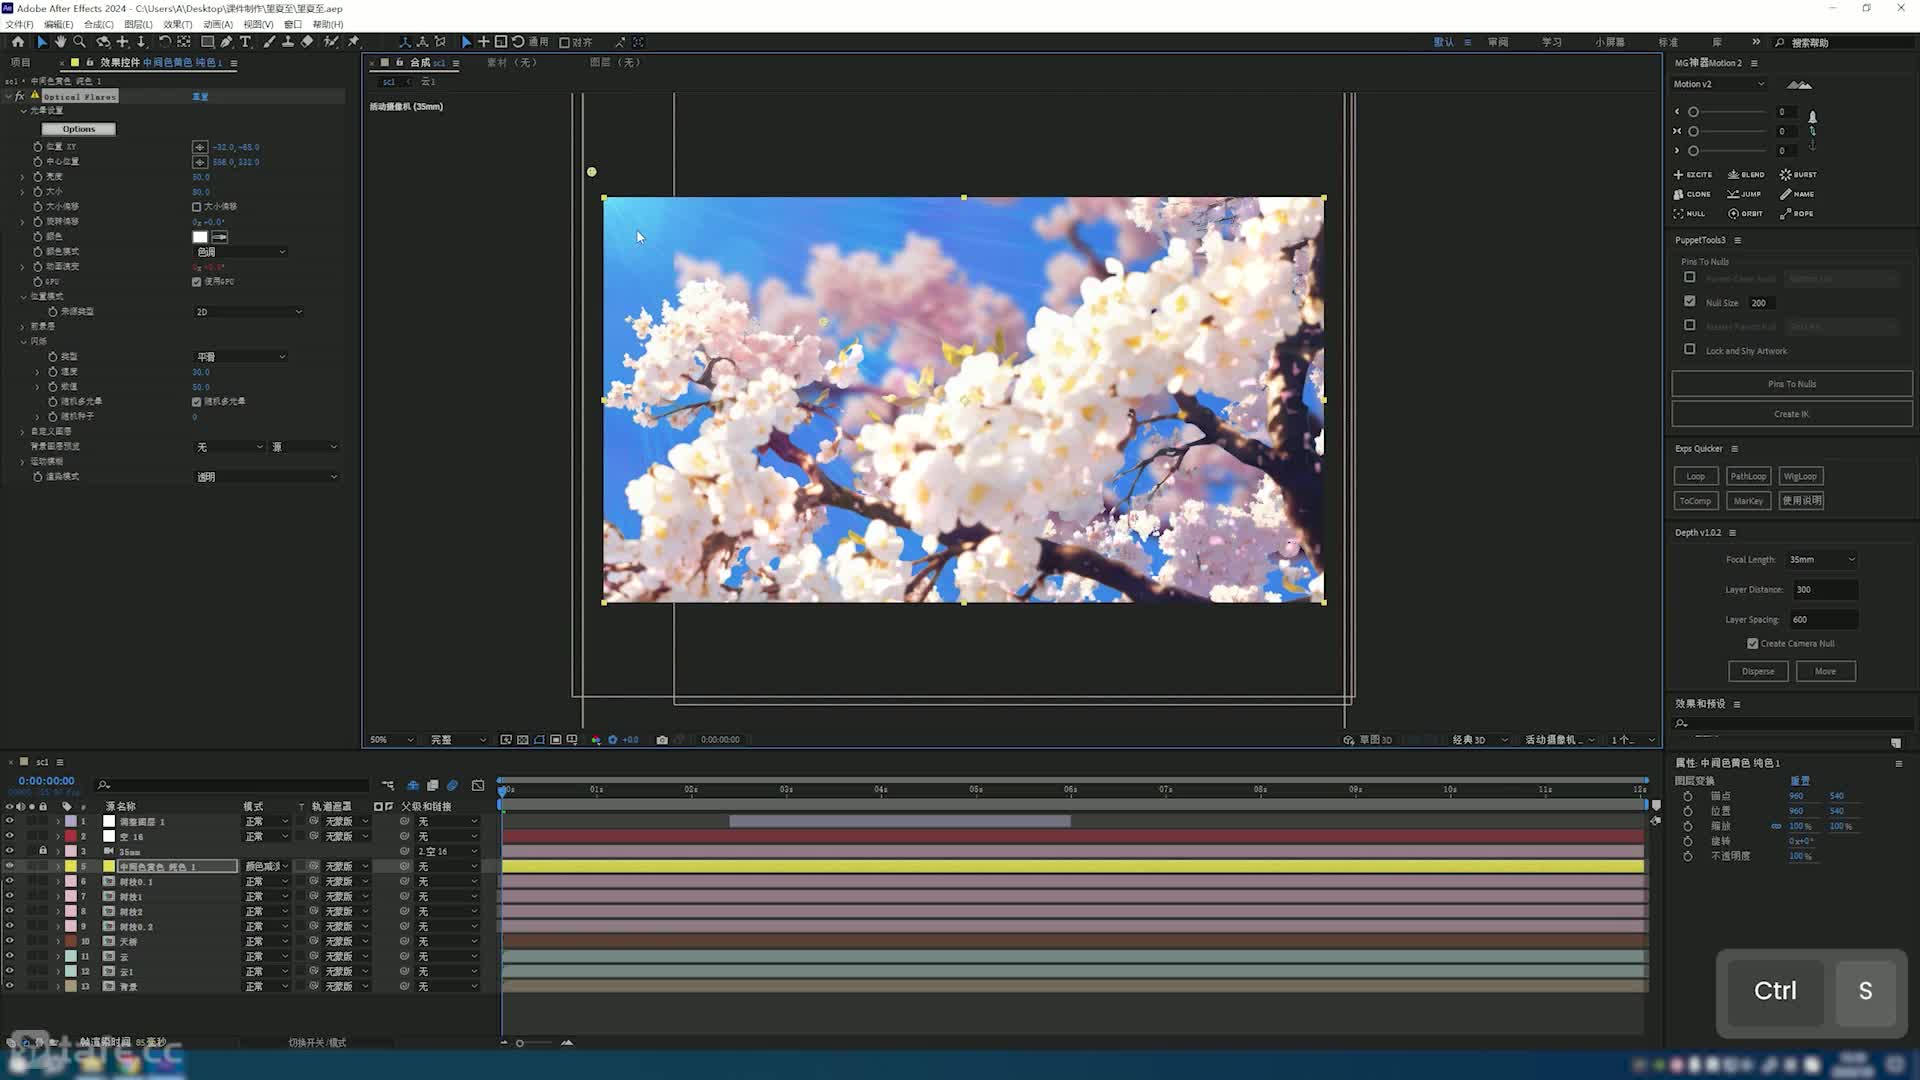Open the 经典3D renderer dropdown
Screen dimensions: 1920x1080
pos(1479,740)
